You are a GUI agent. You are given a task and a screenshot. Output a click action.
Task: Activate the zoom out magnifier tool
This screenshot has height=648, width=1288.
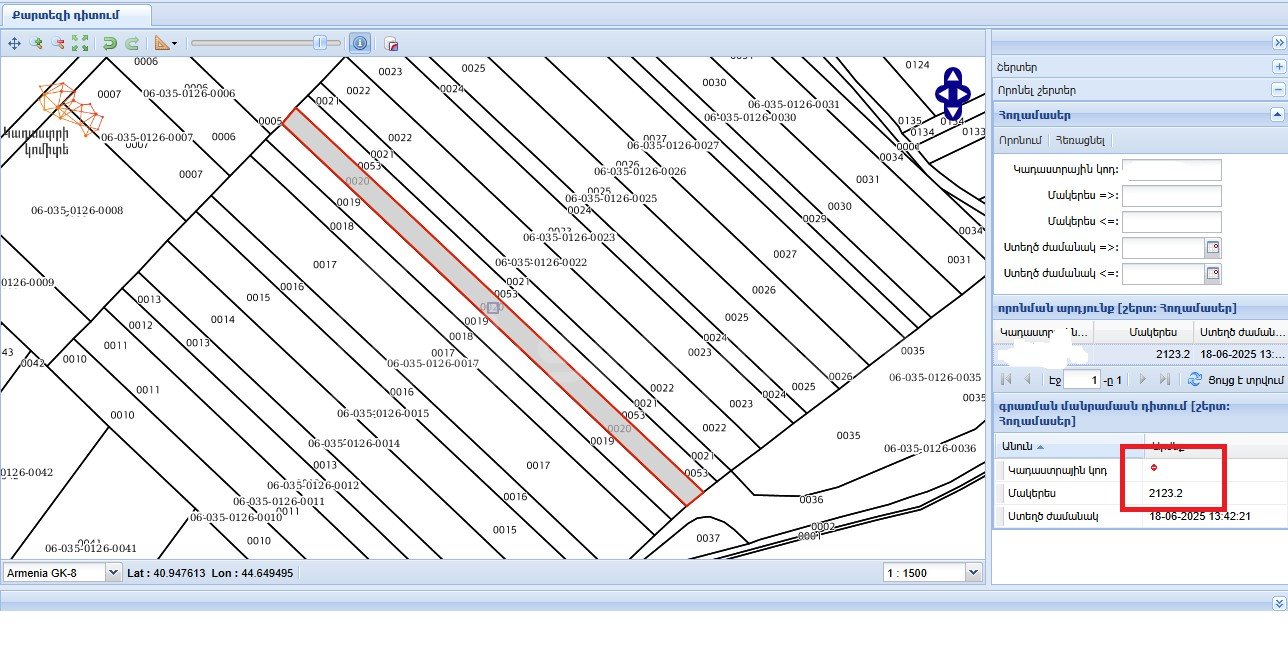[58, 44]
